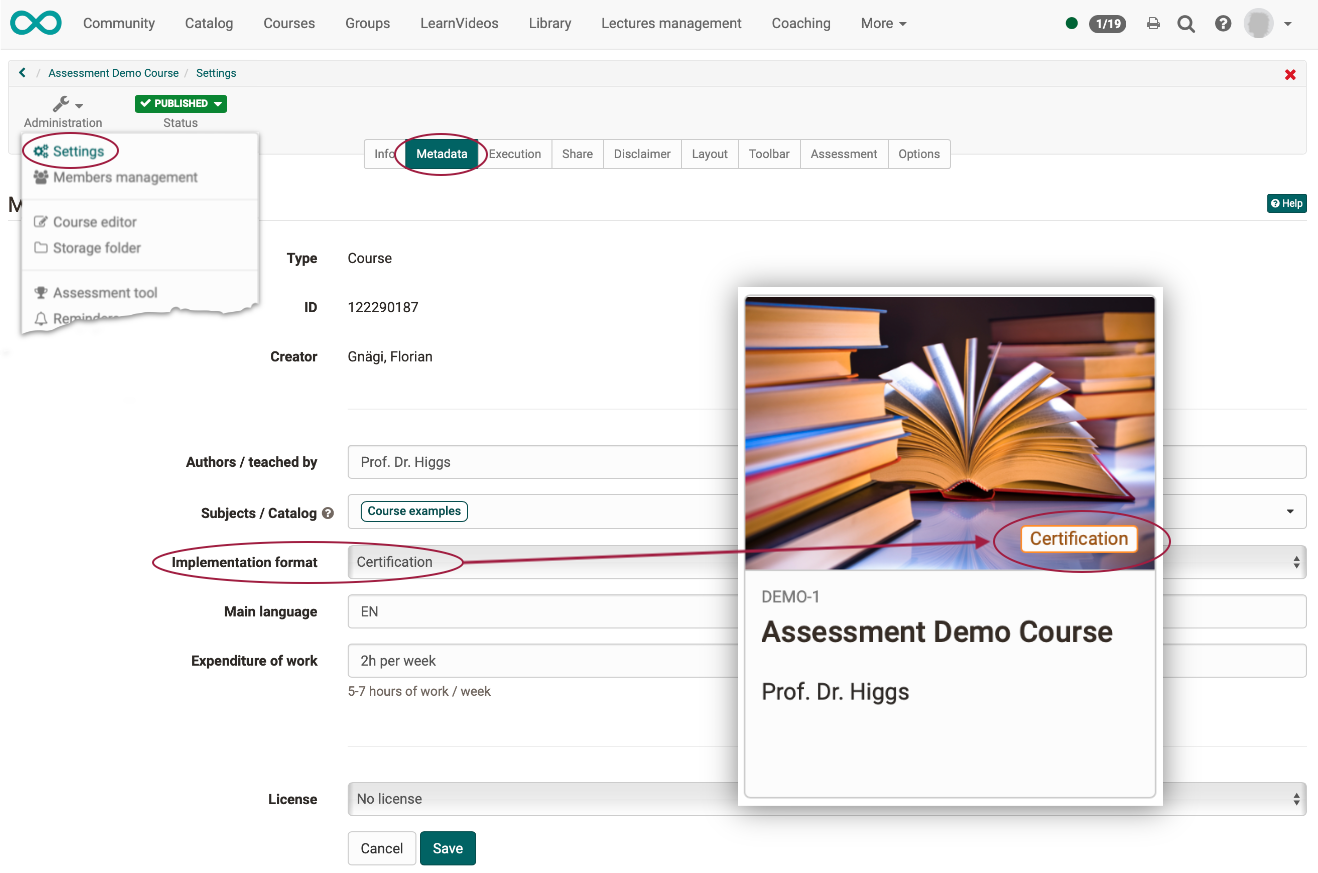Open search with the magnifier icon

(1186, 24)
